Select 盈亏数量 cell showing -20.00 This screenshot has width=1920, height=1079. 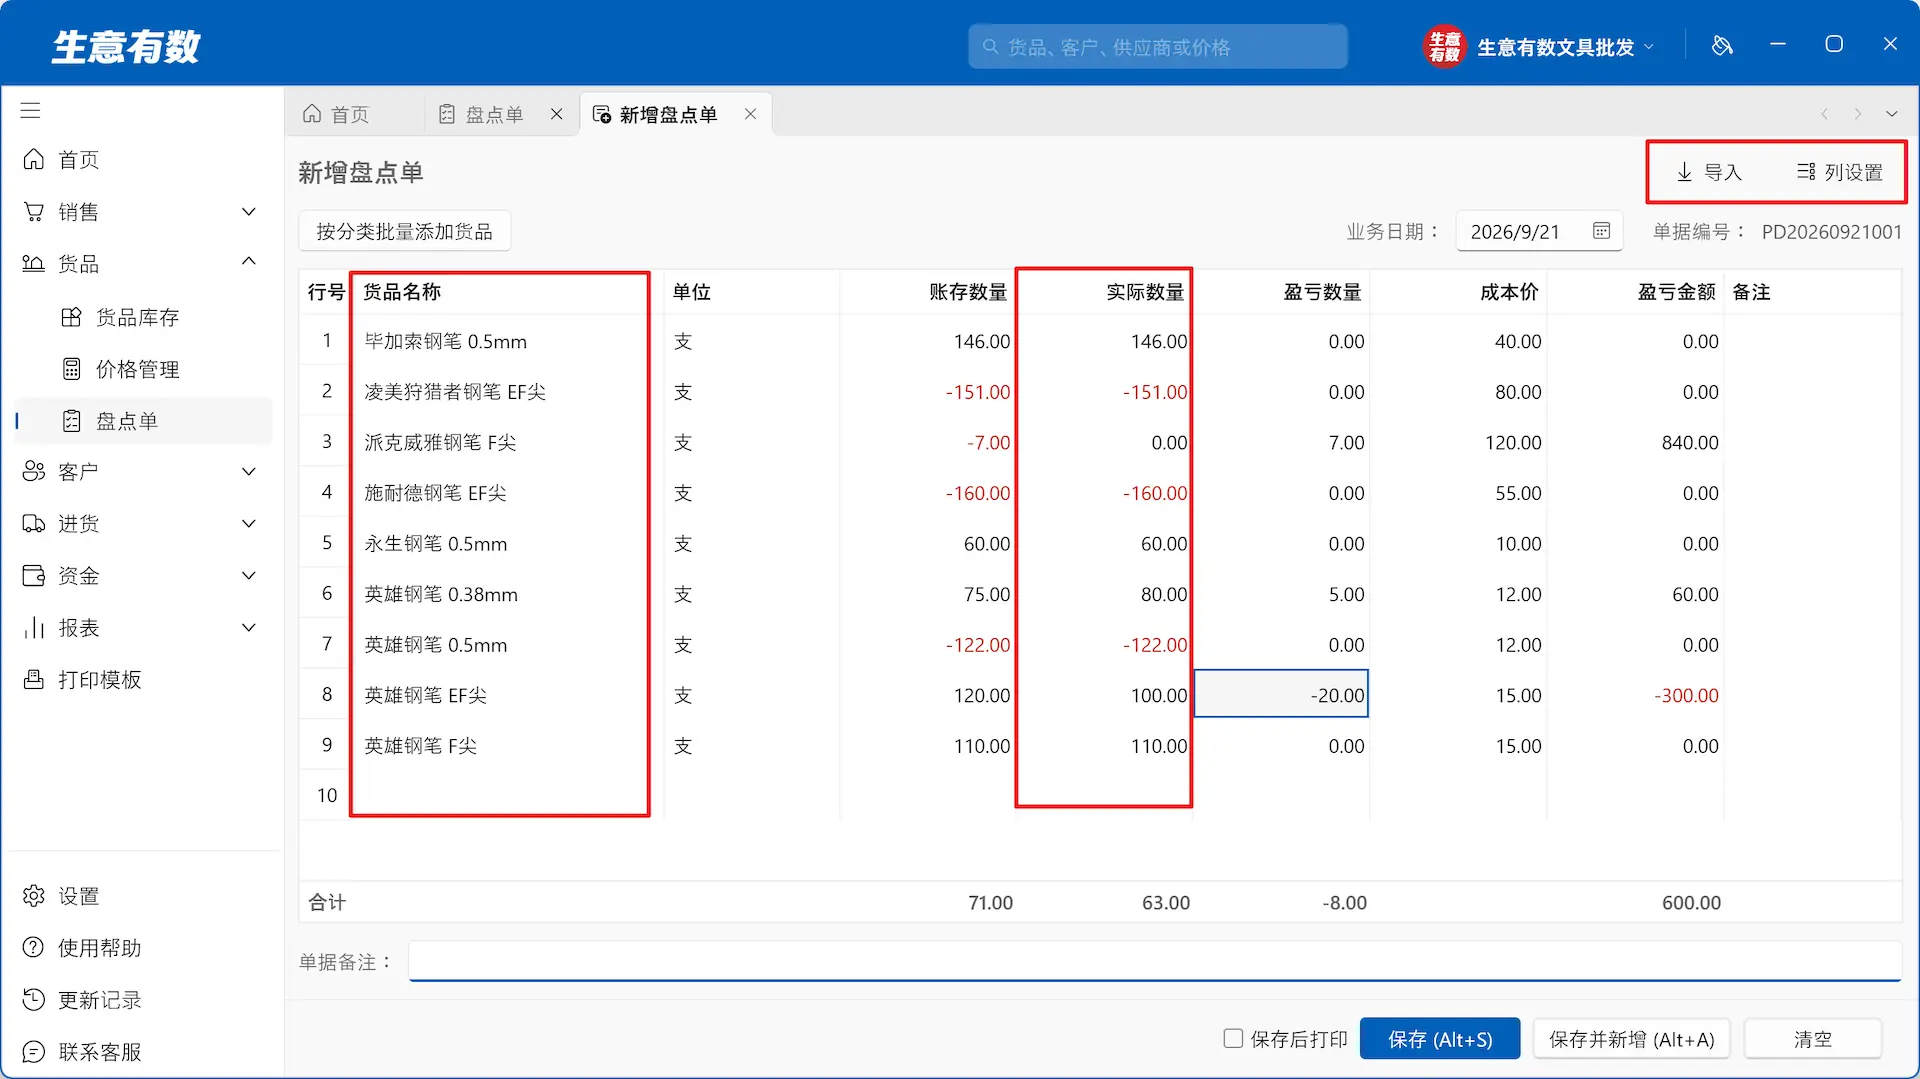coord(1281,694)
